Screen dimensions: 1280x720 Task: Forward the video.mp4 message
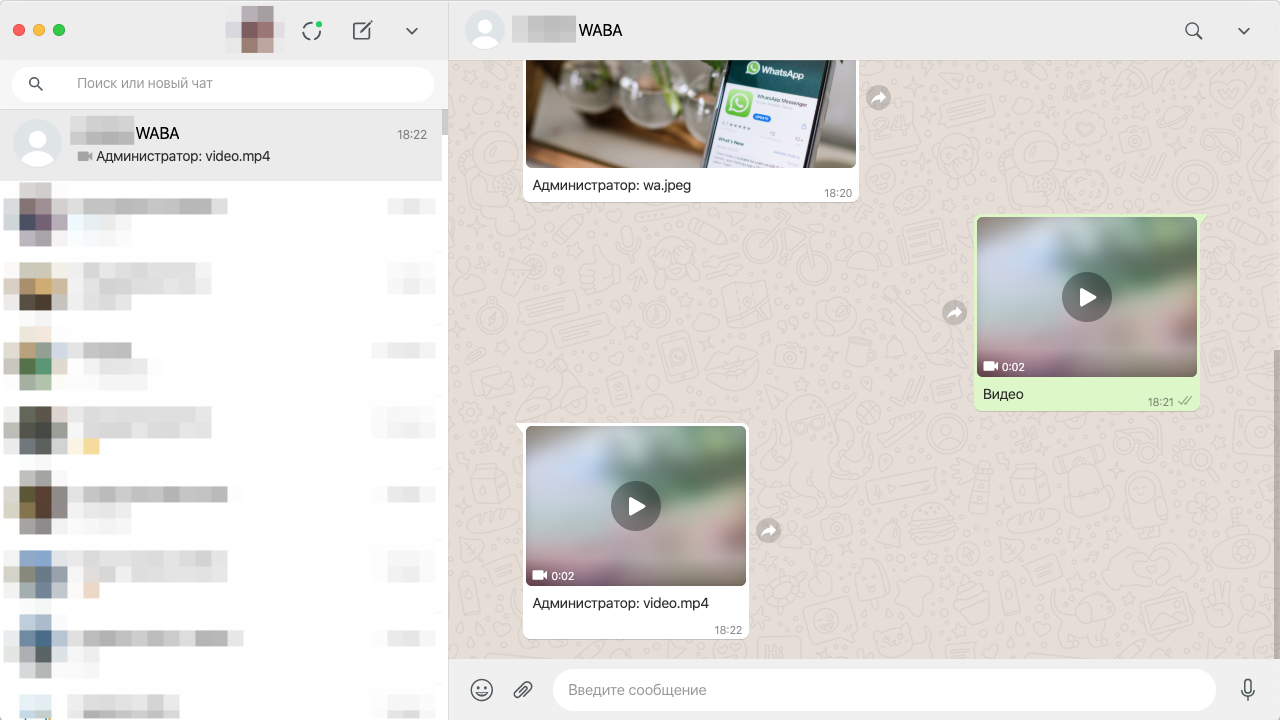tap(768, 531)
